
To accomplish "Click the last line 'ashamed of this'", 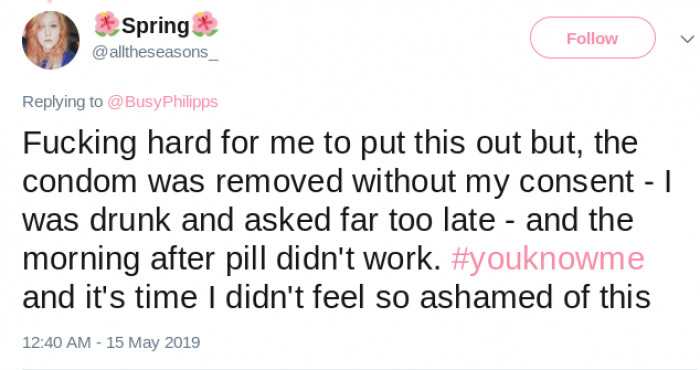I will [x=535, y=298].
